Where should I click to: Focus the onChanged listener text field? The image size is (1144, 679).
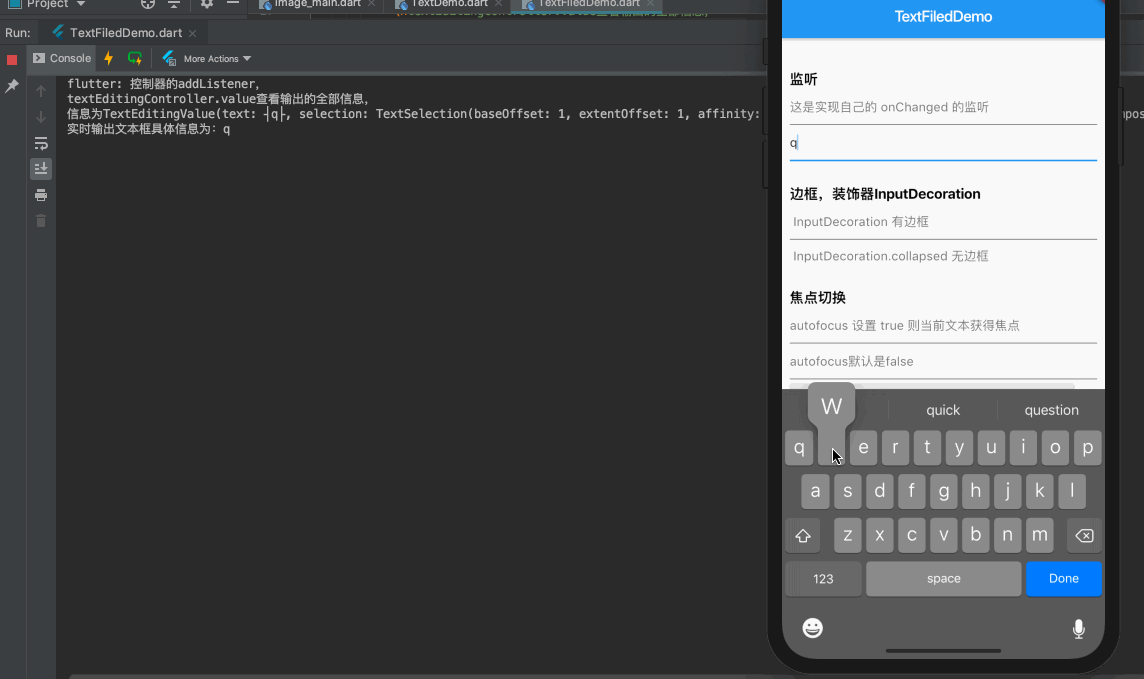943,108
